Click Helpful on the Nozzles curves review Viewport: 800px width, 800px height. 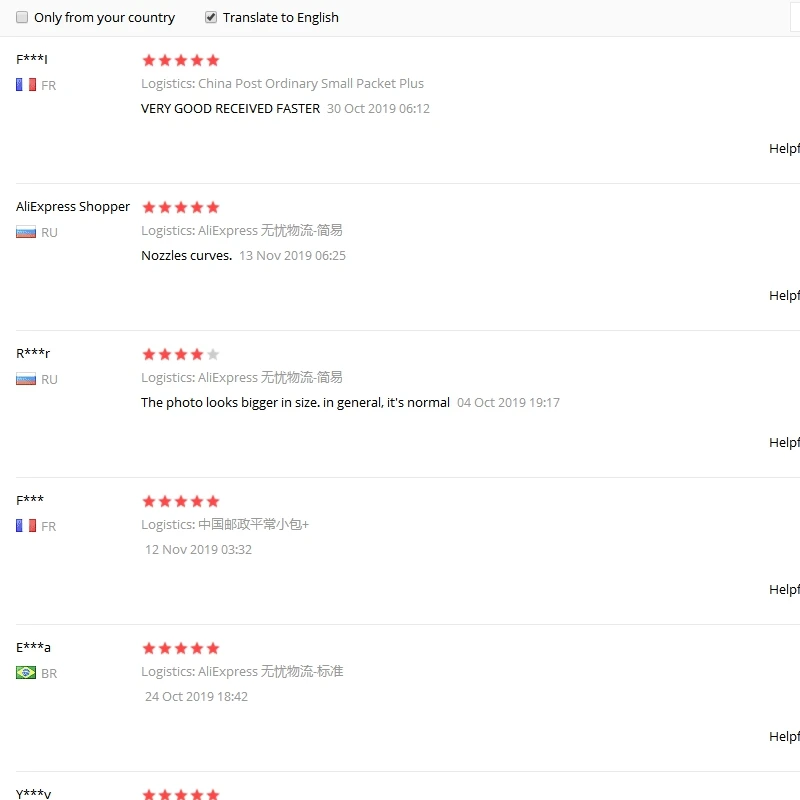[x=784, y=295]
